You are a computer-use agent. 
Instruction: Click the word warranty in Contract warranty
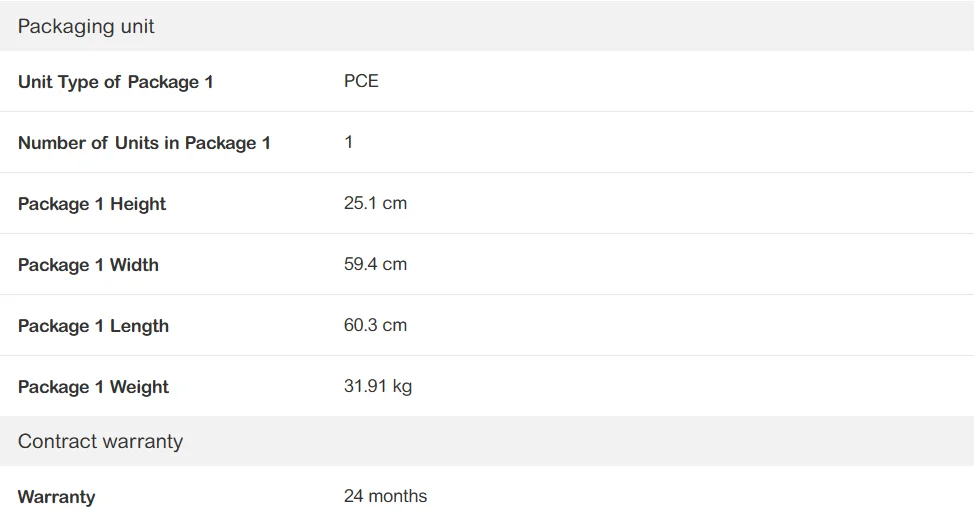point(144,442)
